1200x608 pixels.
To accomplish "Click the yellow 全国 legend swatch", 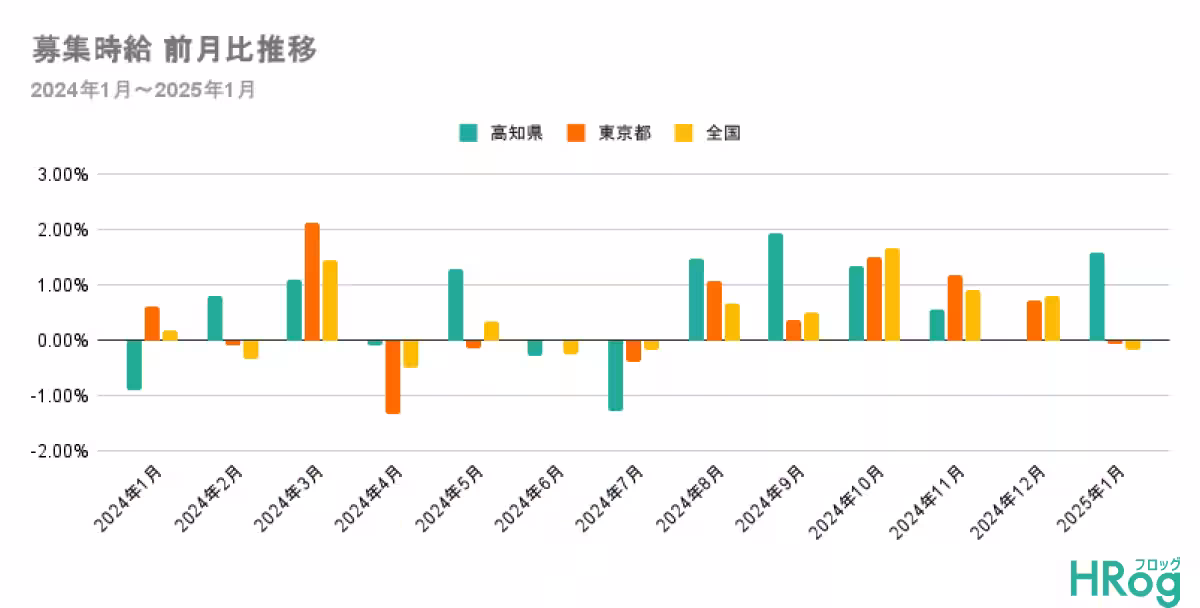I will 683,133.
